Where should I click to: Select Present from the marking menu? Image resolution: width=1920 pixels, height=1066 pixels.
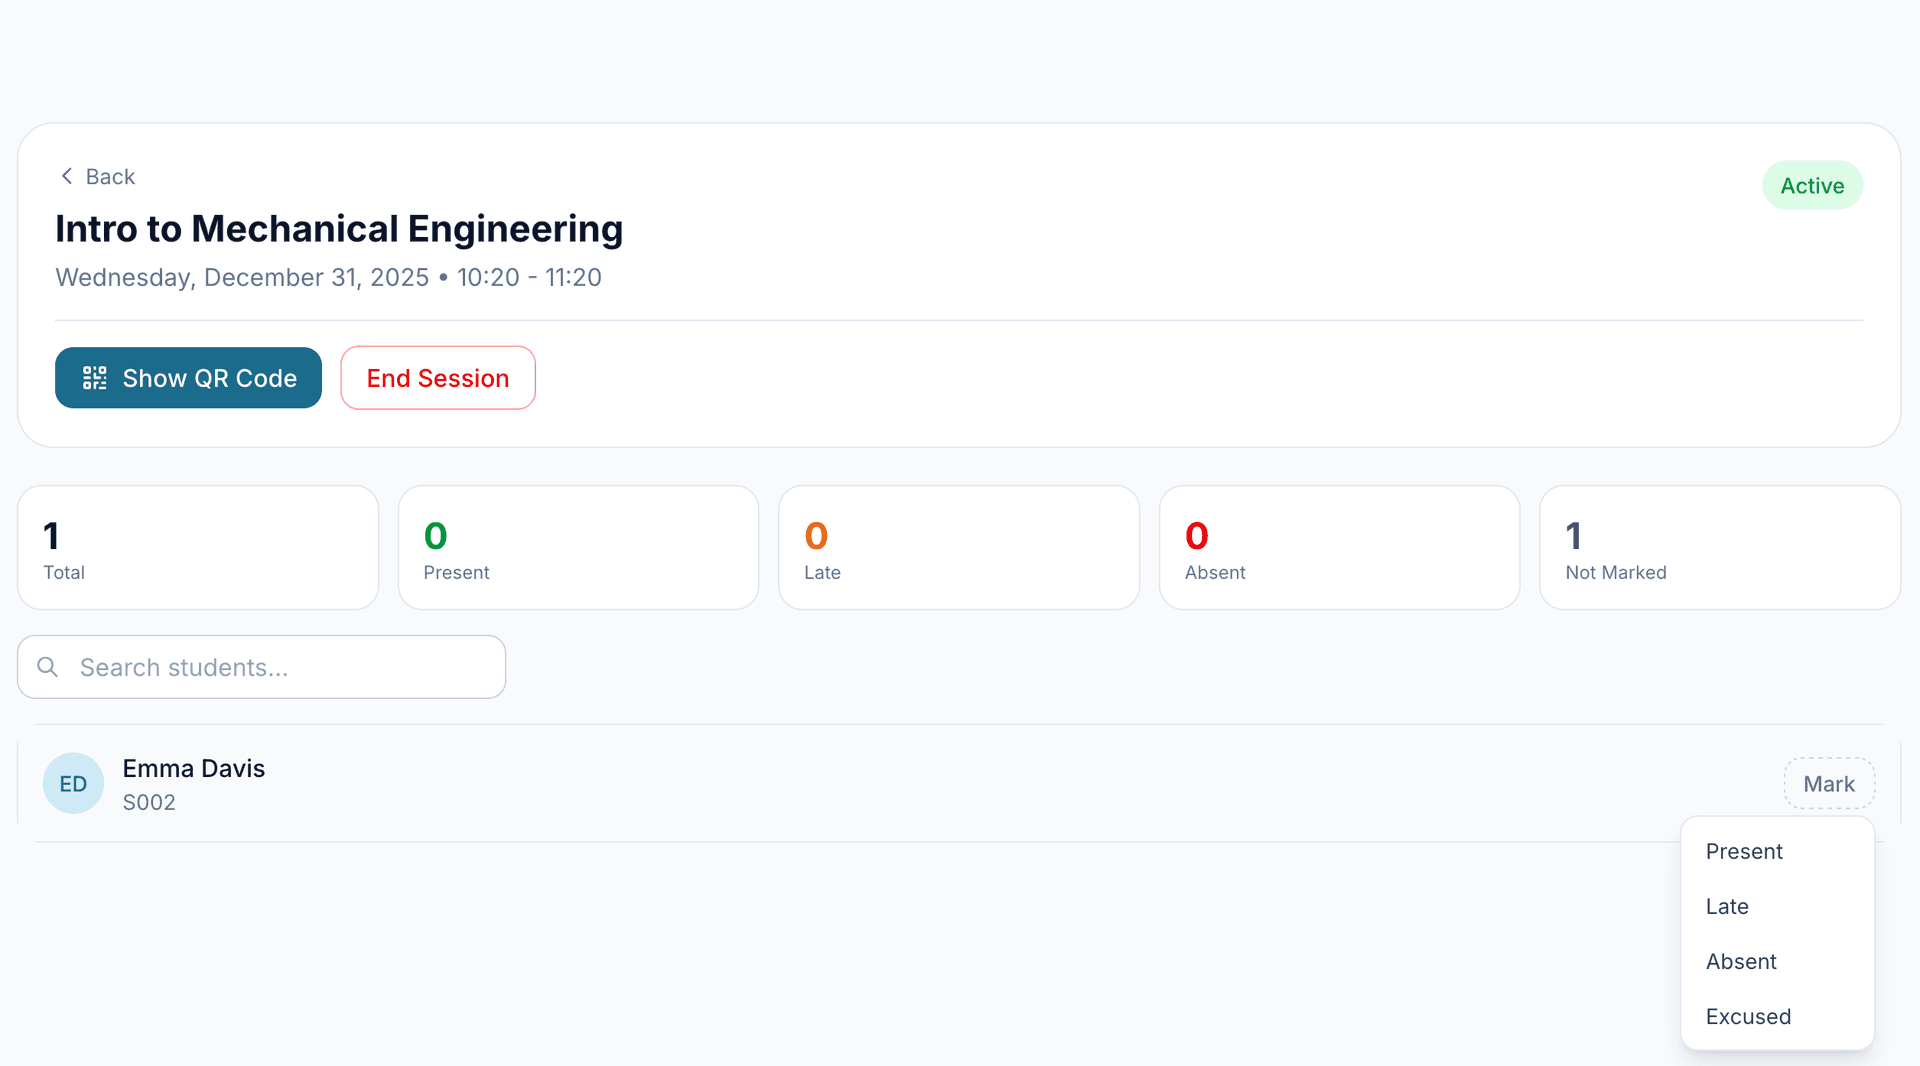(1744, 851)
